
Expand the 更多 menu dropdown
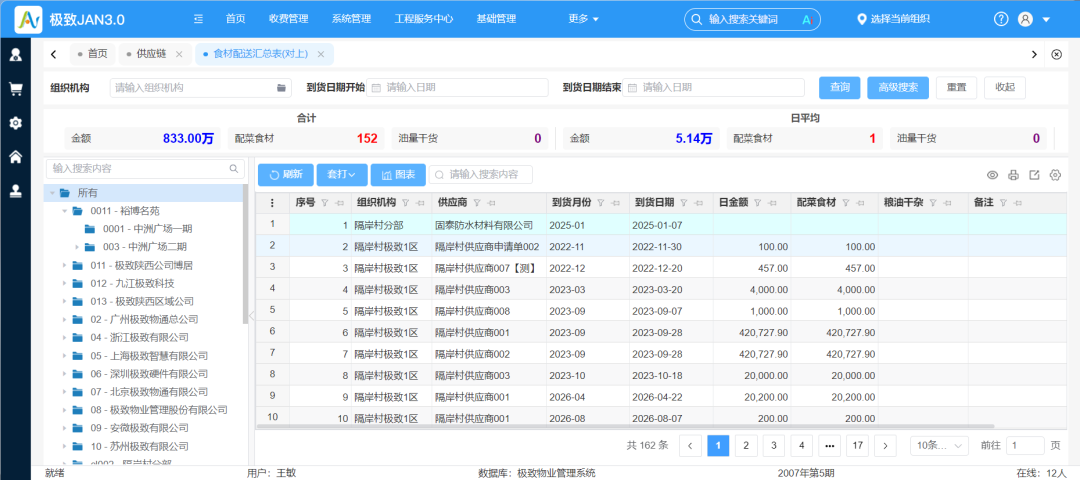pos(583,19)
